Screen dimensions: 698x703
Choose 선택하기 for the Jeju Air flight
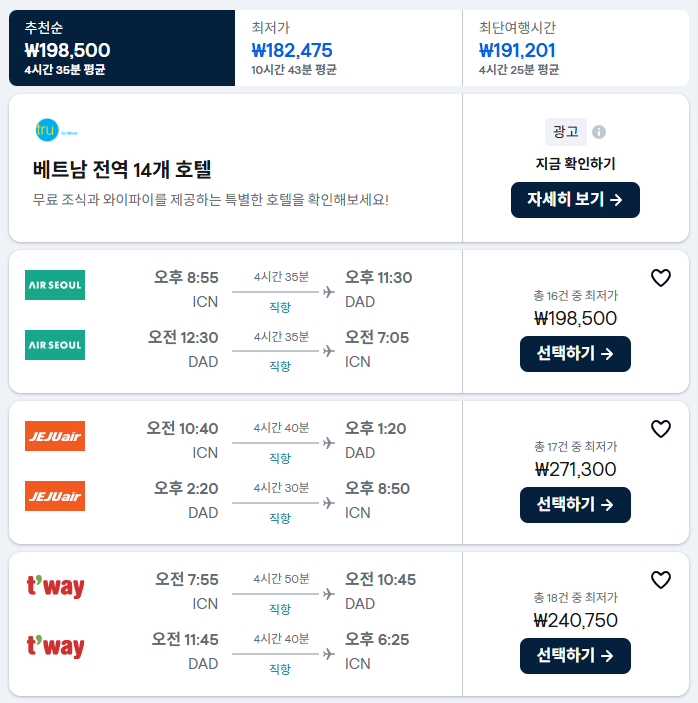(575, 505)
